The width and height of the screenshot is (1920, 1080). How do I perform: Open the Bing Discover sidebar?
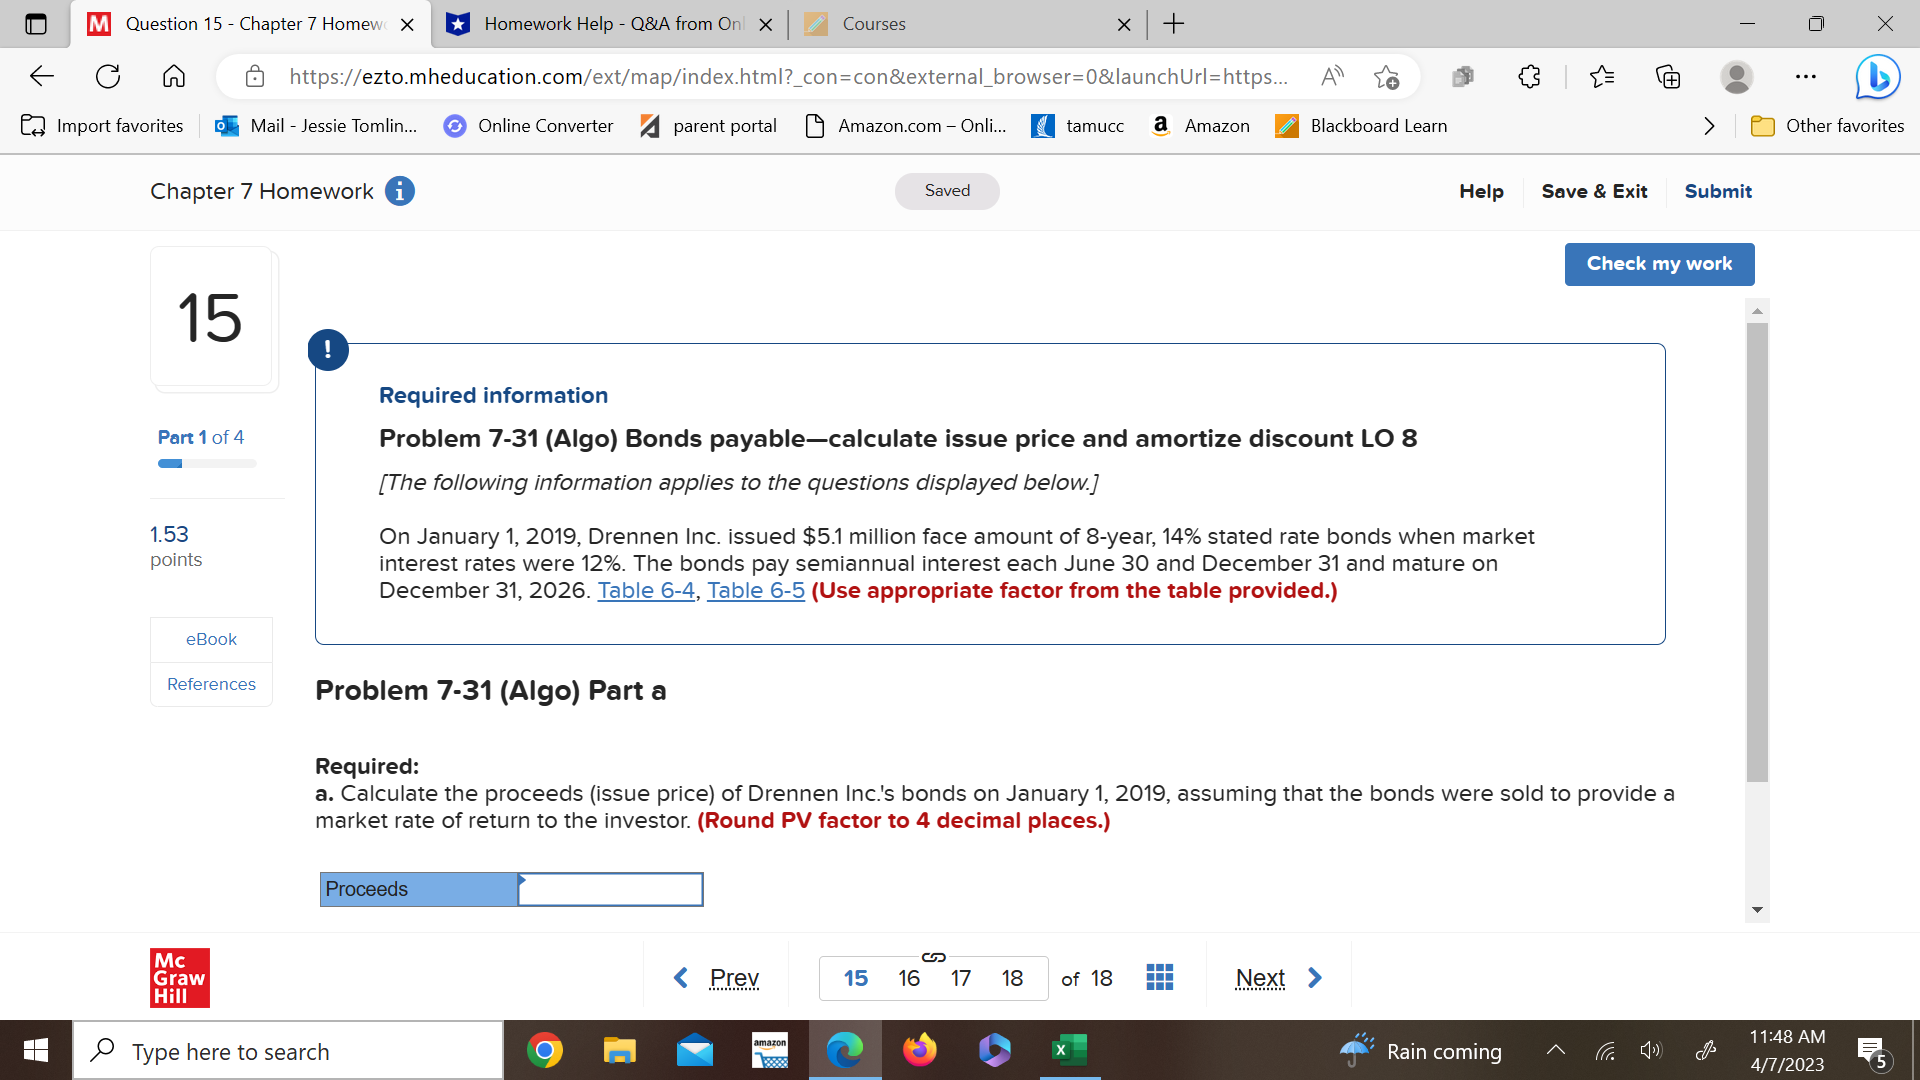coord(1878,76)
